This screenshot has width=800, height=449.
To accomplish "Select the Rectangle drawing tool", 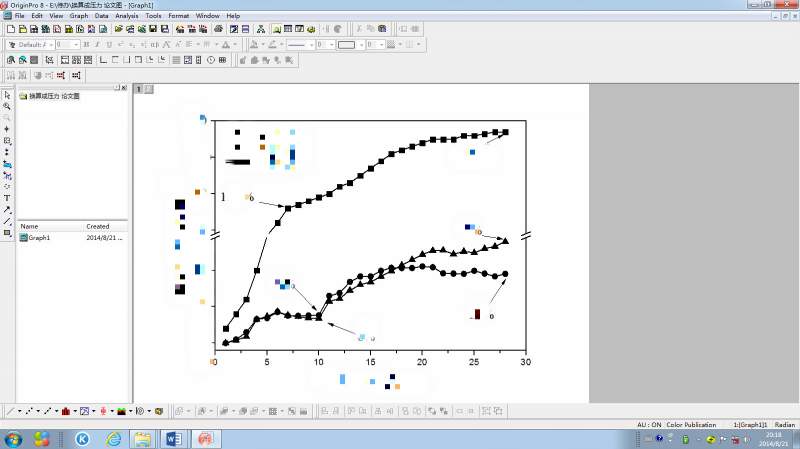I will pyautogui.click(x=7, y=233).
